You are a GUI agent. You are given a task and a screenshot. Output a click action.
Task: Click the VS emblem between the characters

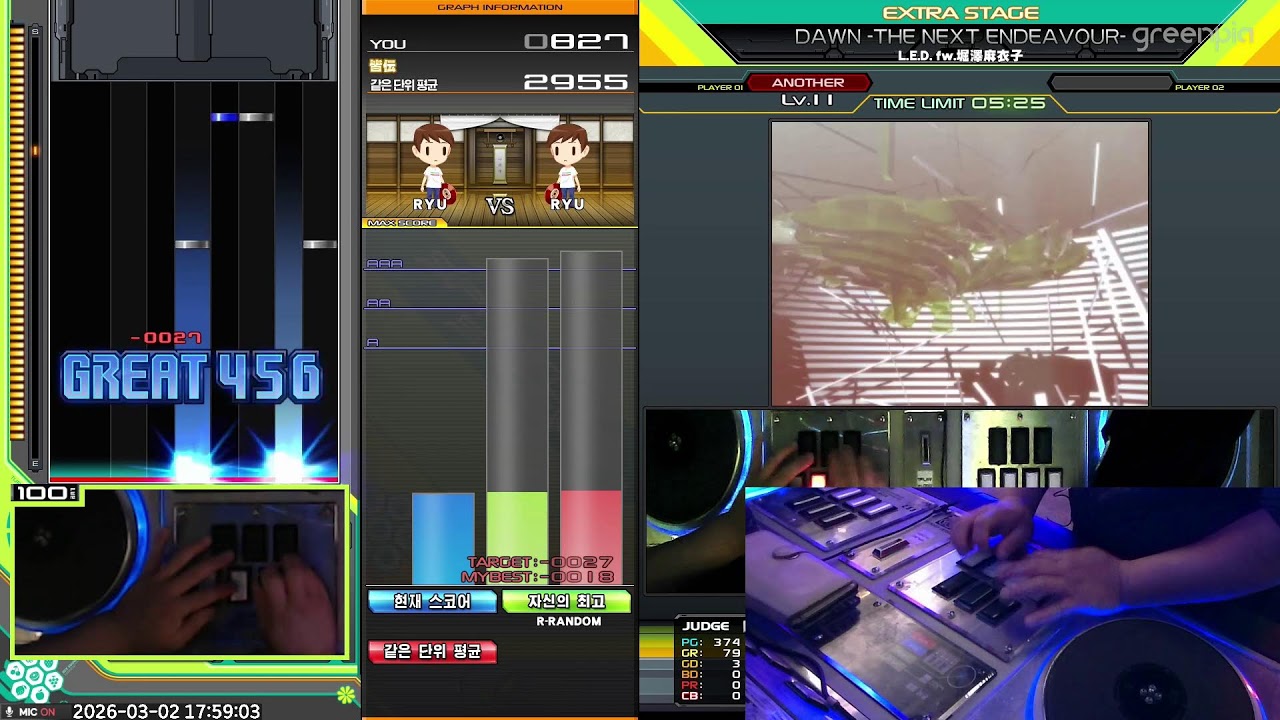click(500, 206)
